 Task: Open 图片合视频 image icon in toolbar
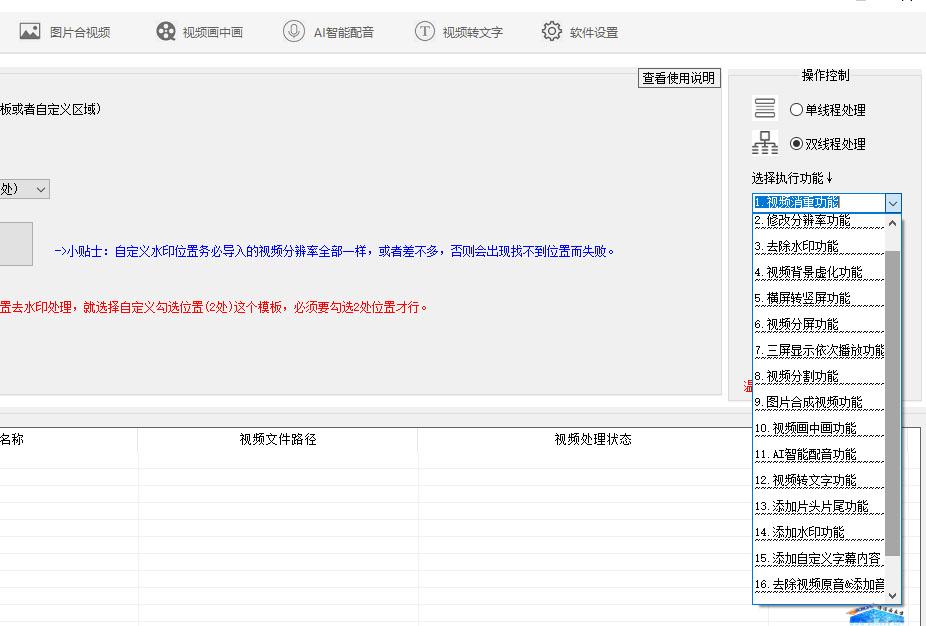pyautogui.click(x=30, y=31)
